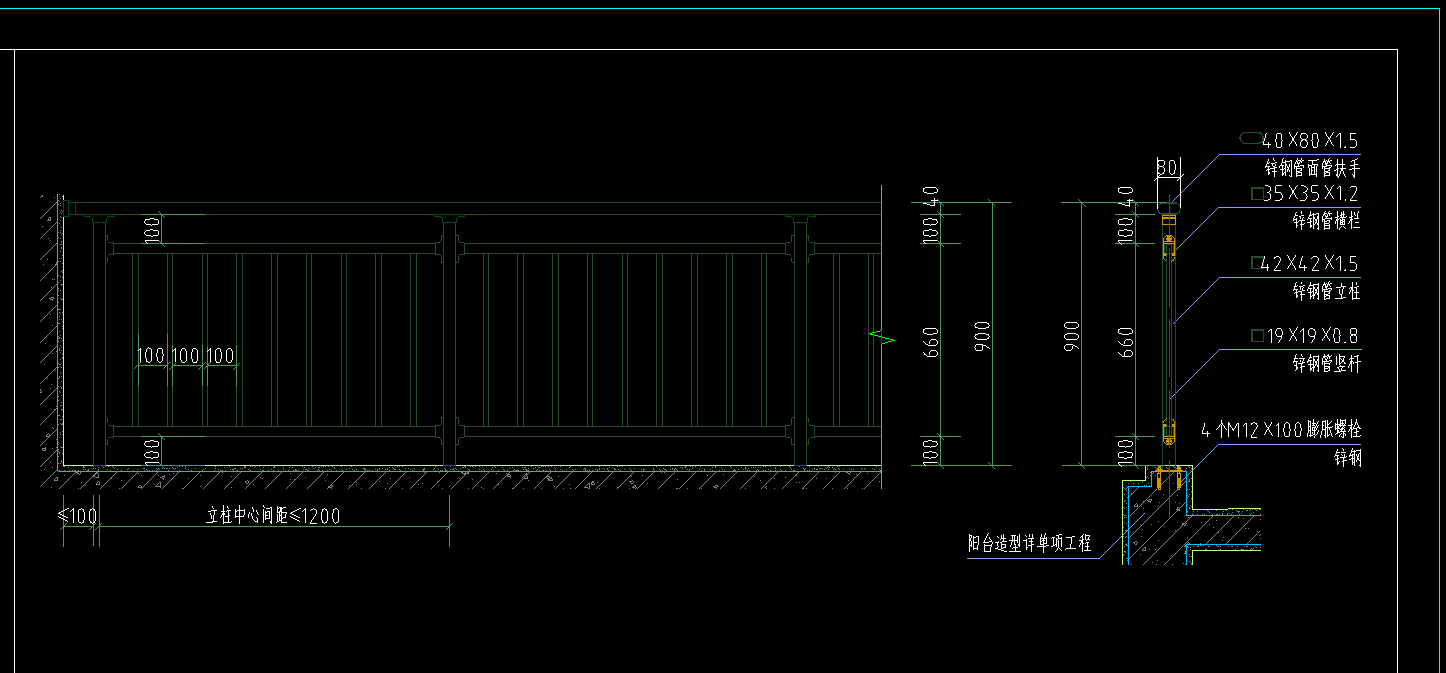Select the 阳台造型详单项工程 leader text
Image resolution: width=1446 pixels, height=673 pixels.
[x=1030, y=545]
